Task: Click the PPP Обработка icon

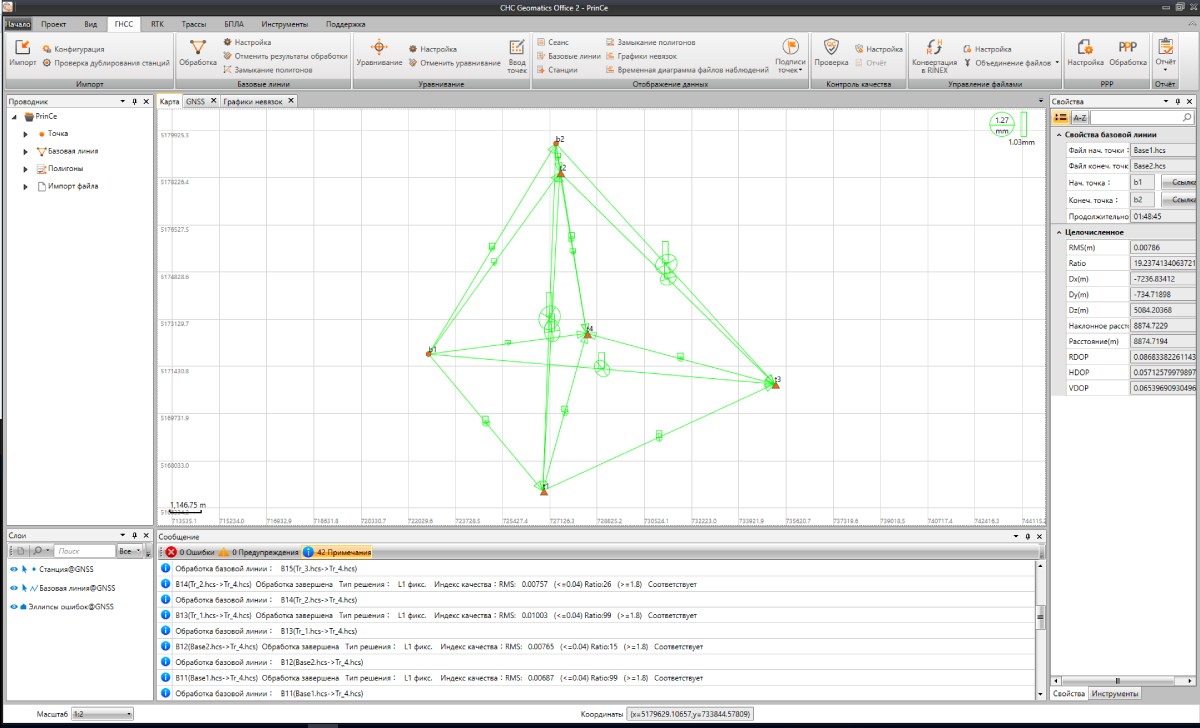Action: 1127,52
